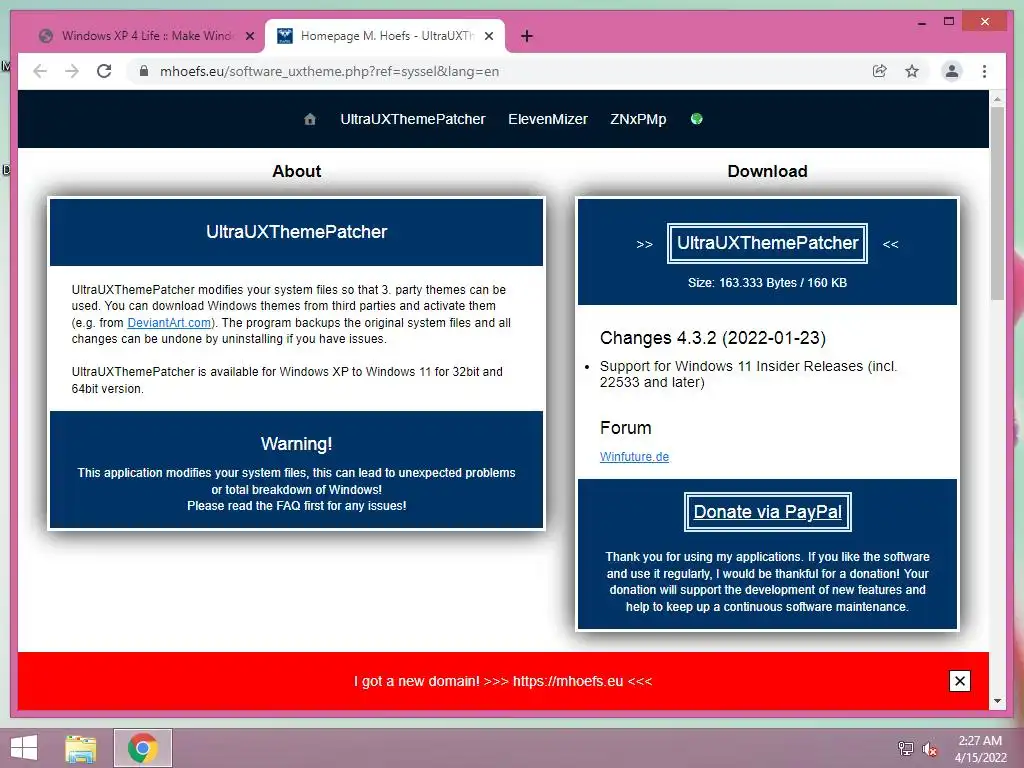Click the browser back arrow
This screenshot has width=1024, height=768.
40,71
